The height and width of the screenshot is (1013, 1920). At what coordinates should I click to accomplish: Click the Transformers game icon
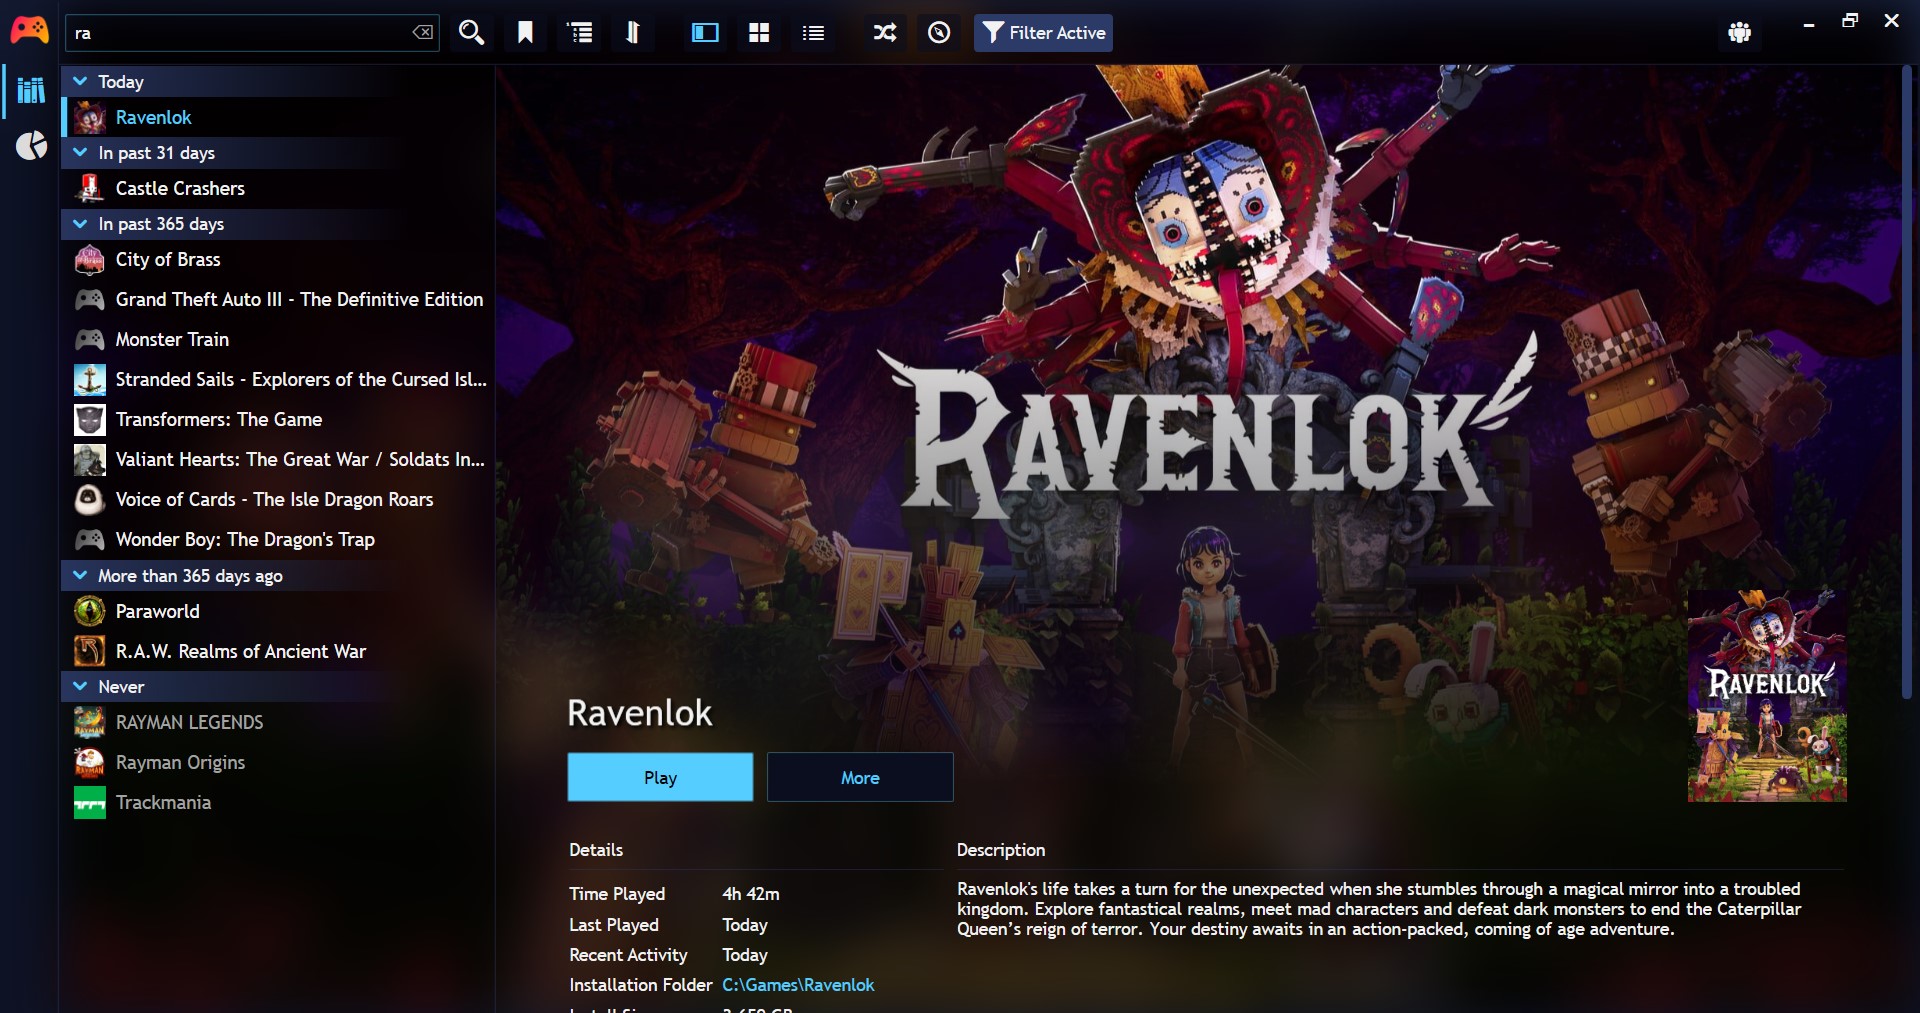pyautogui.click(x=90, y=419)
